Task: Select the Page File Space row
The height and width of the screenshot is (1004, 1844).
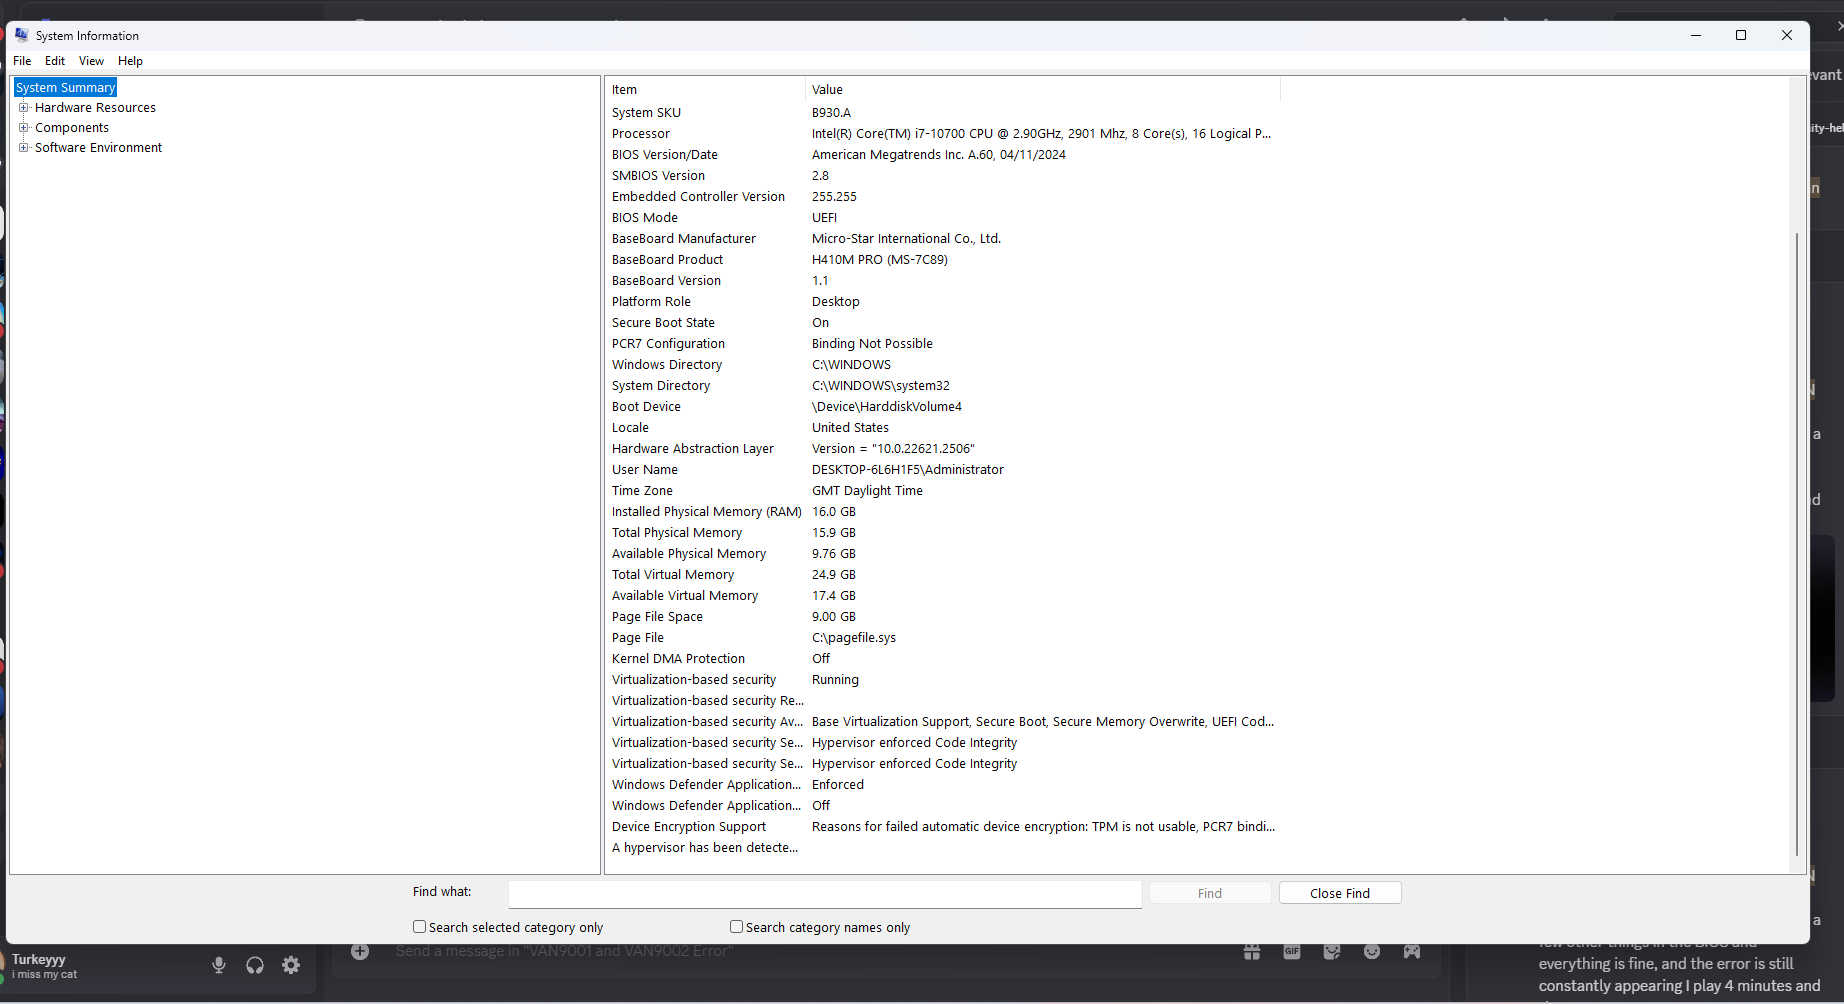Action: pos(942,617)
